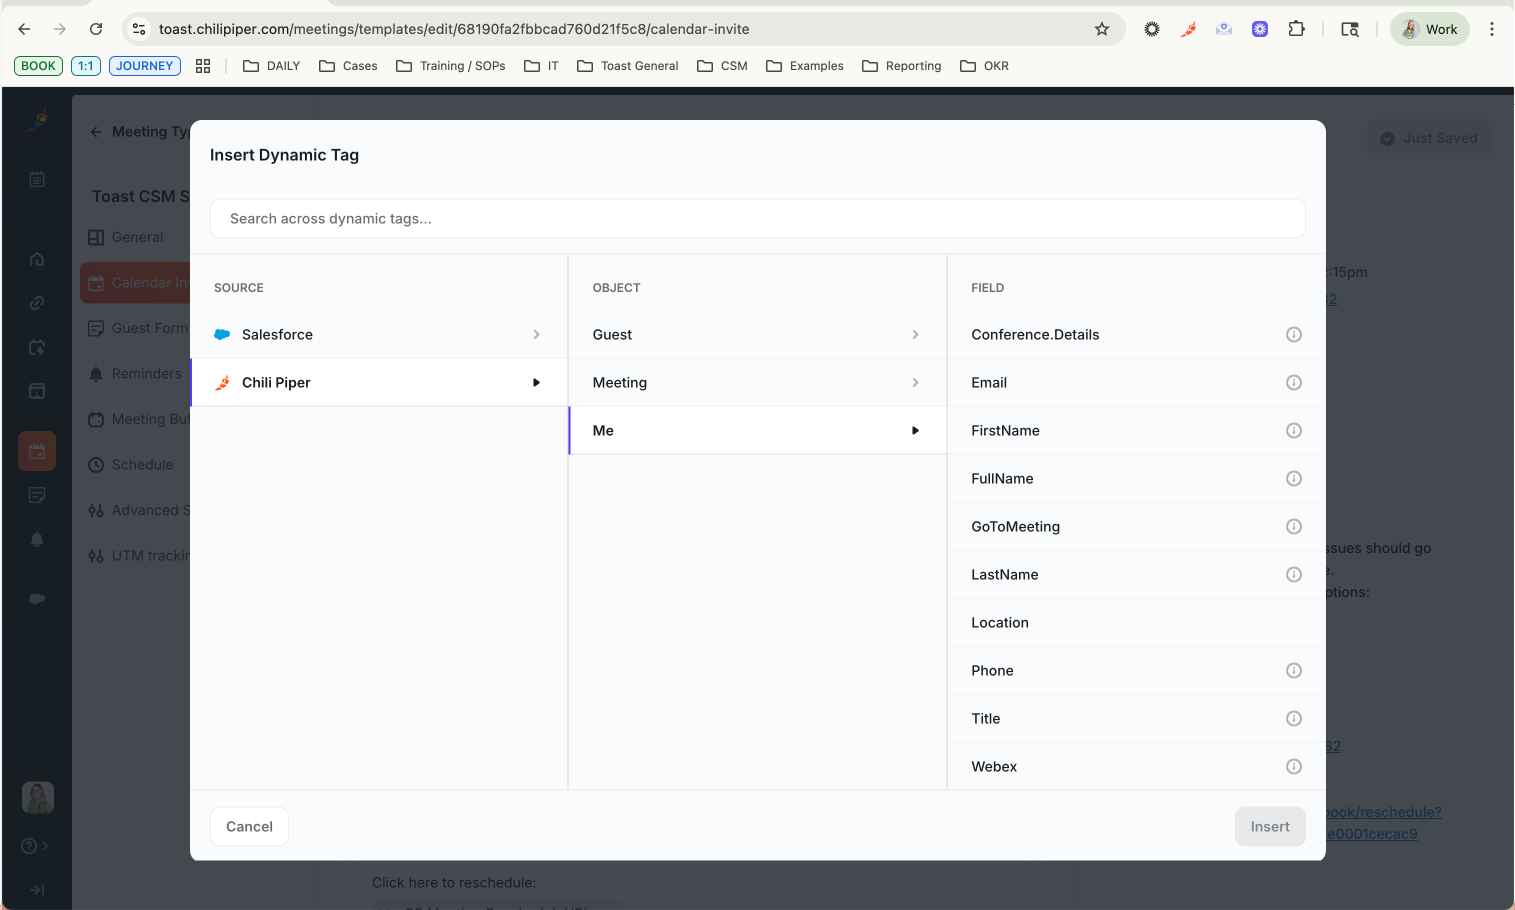Choose the Location field
1515x910 pixels.
coord(1000,623)
